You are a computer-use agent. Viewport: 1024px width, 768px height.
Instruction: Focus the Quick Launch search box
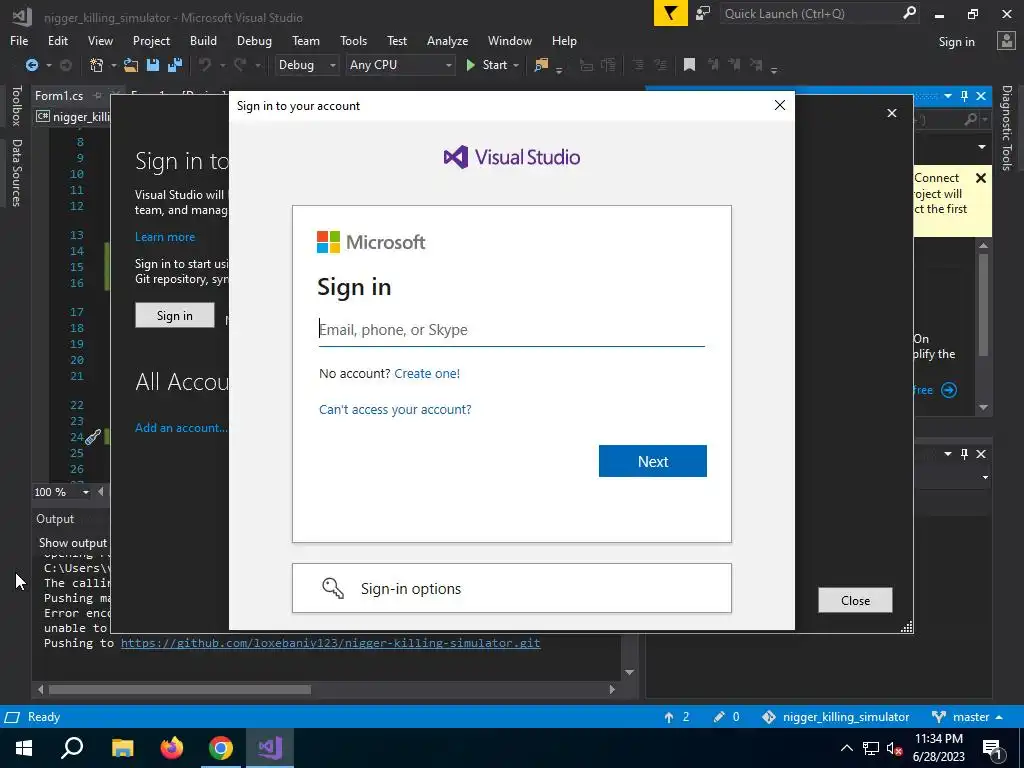[811, 14]
